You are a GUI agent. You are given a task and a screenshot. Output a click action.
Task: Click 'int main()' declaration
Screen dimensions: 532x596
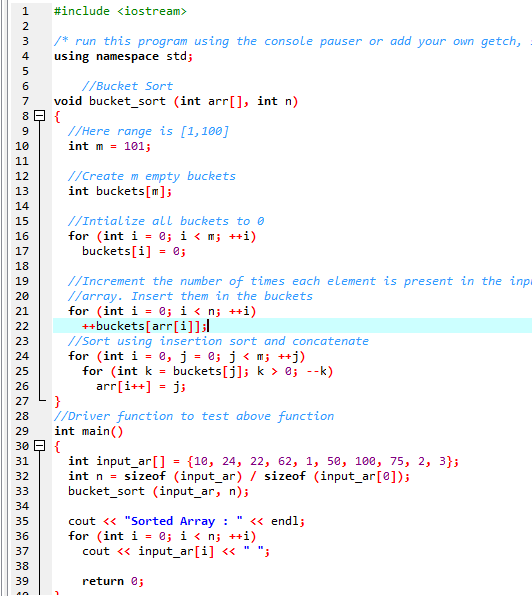89,431
